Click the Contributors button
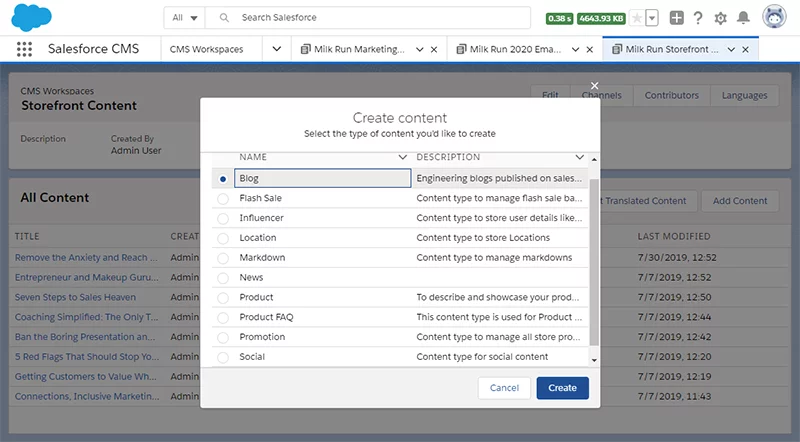This screenshot has width=800, height=442. [x=671, y=95]
